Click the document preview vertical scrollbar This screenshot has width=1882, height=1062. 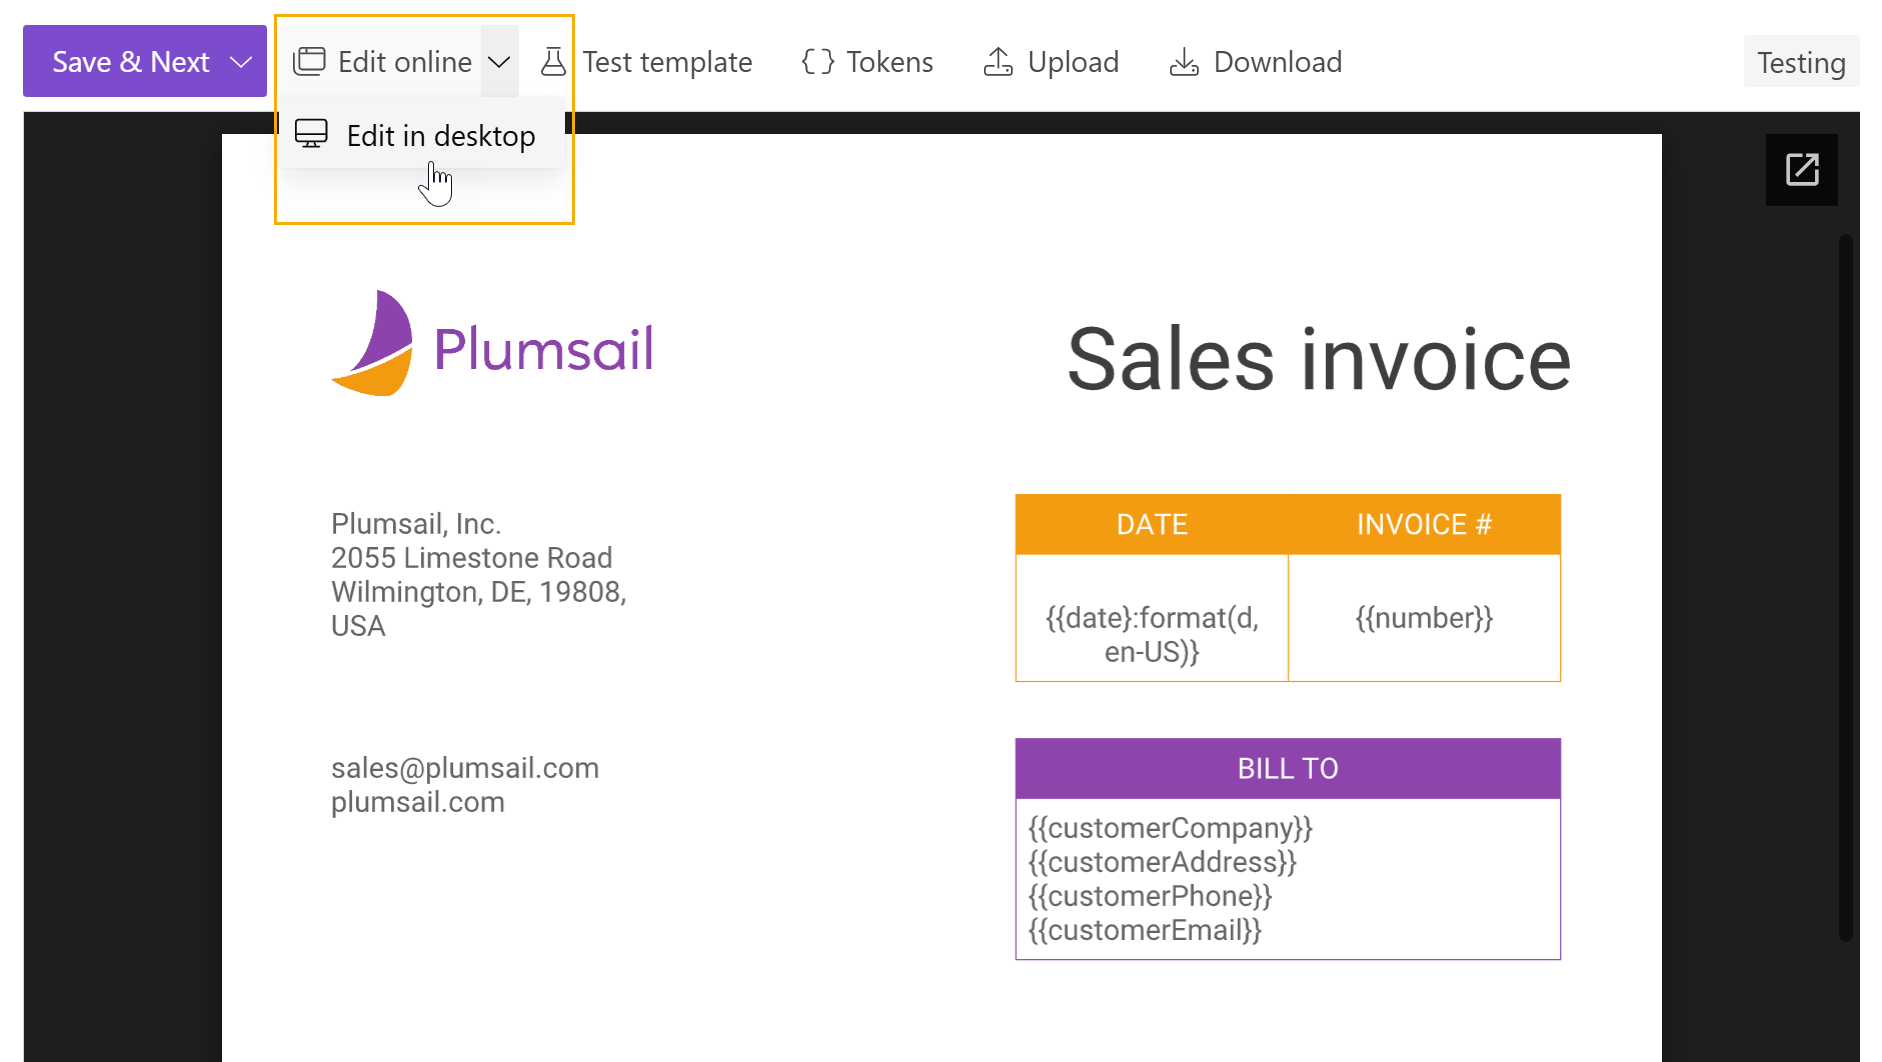1846,587
